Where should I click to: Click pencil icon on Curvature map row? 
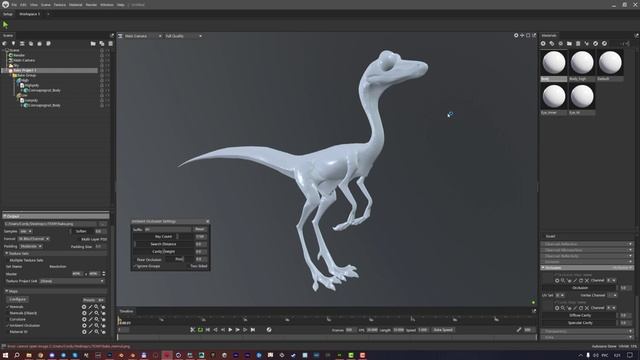(x=91, y=319)
